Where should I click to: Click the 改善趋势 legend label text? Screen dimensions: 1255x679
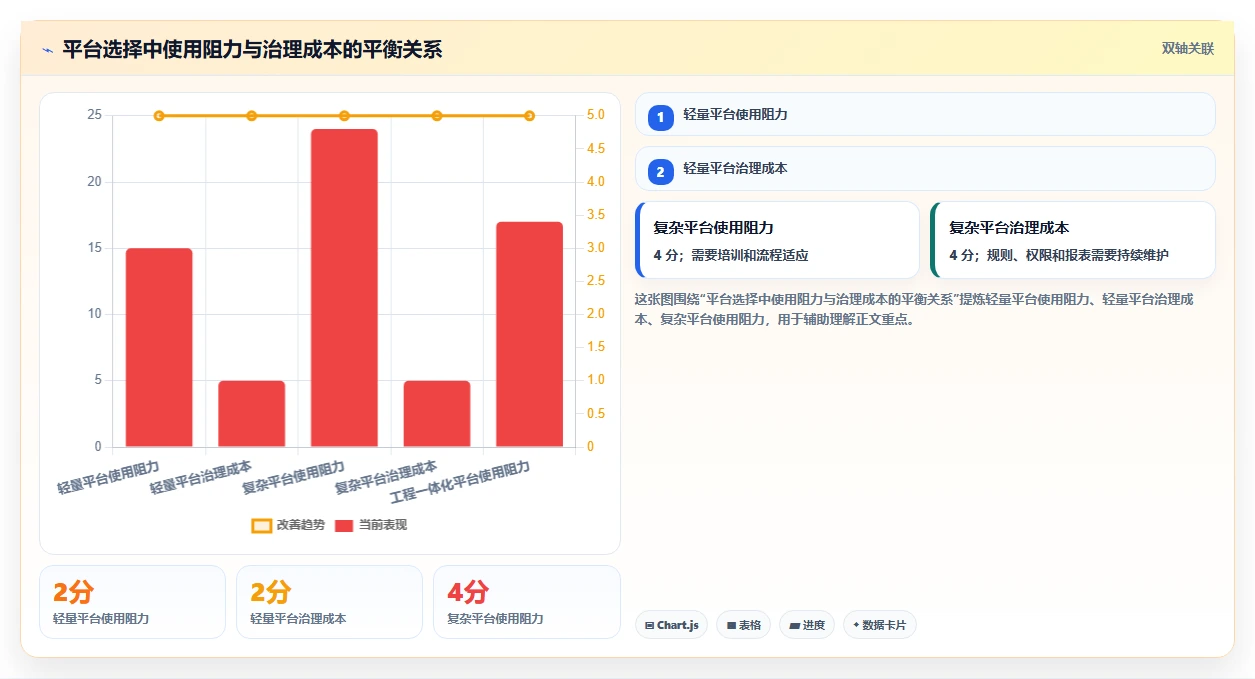[x=301, y=525]
